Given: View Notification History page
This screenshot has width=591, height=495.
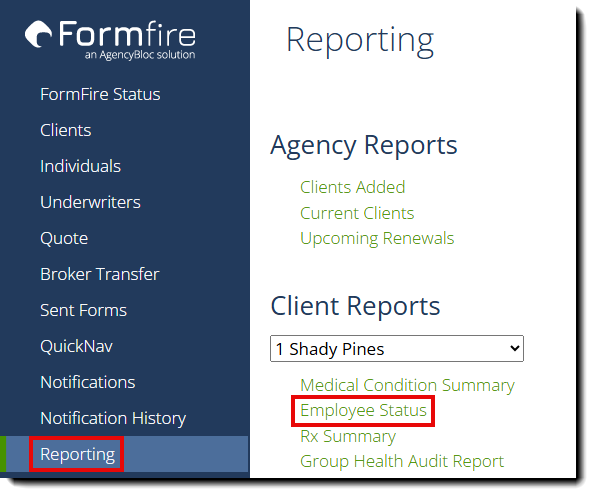Looking at the screenshot, I should (x=113, y=418).
